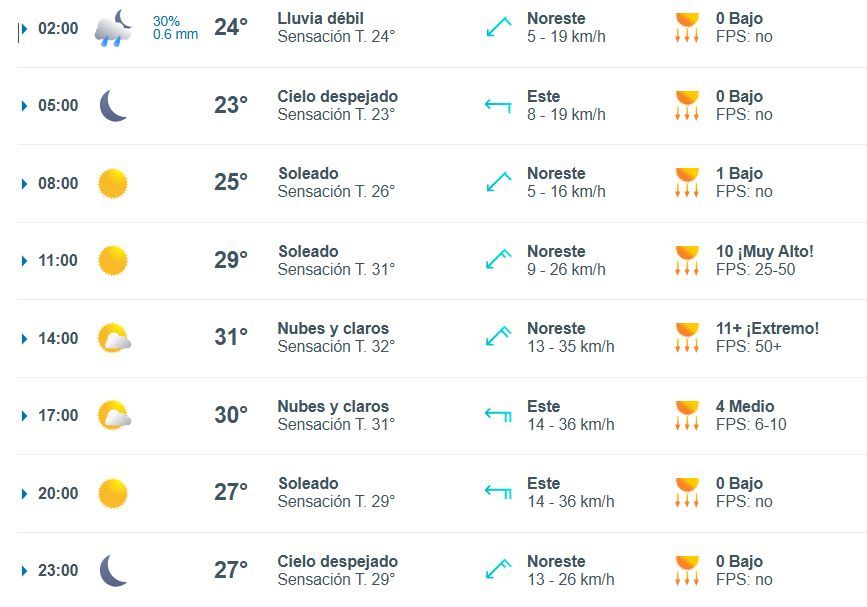Click the wind arrow icon at 05:00
This screenshot has height=607, width=867.
[498, 105]
